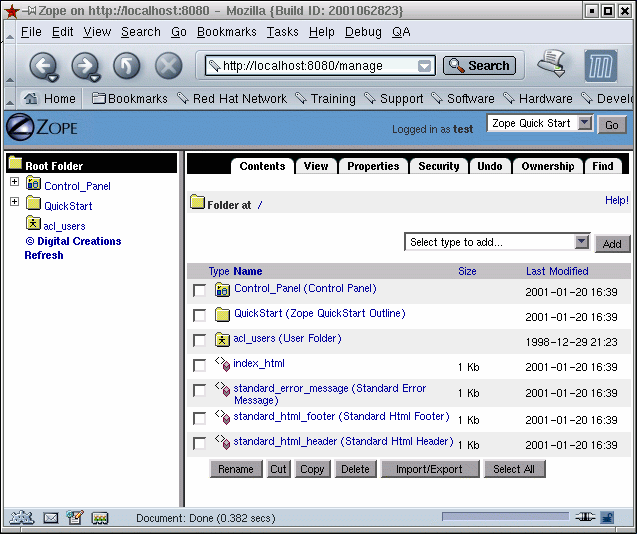Expand the QuickStart tree node
The image size is (637, 534).
coord(14,203)
